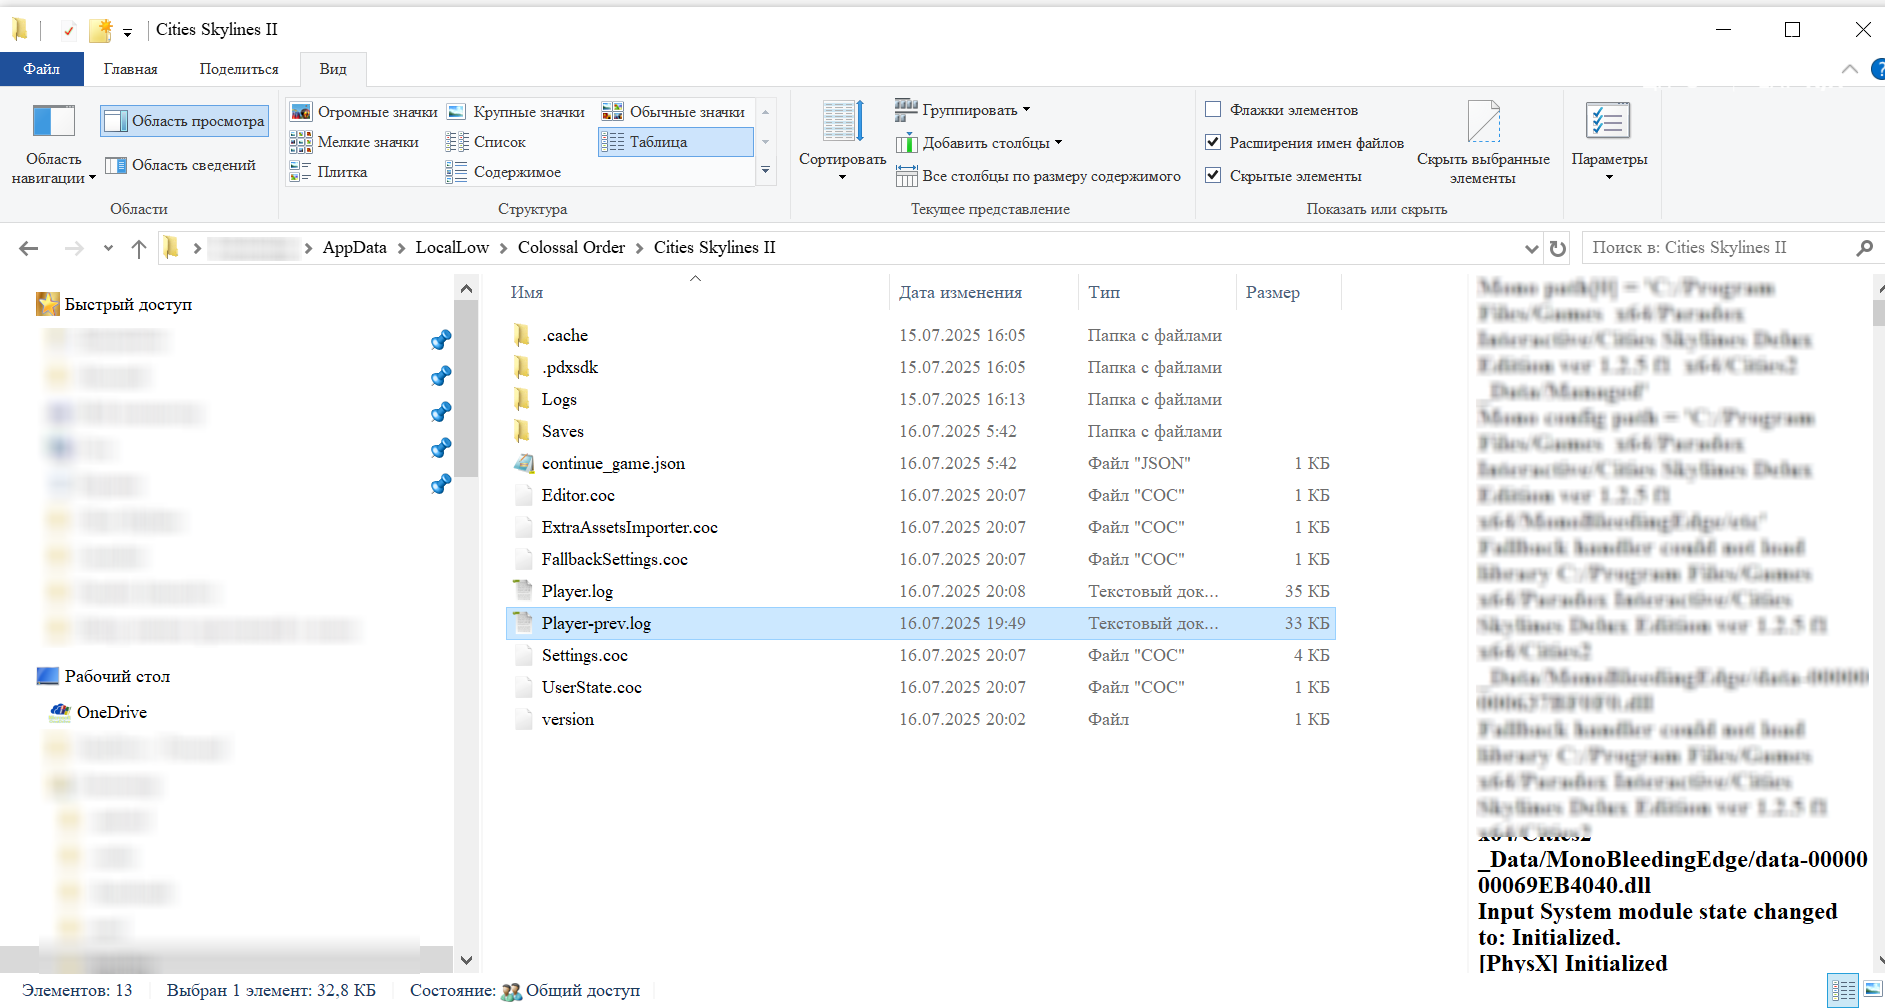
Task: Select Рабочий стол in the navigation pane
Action: (117, 676)
